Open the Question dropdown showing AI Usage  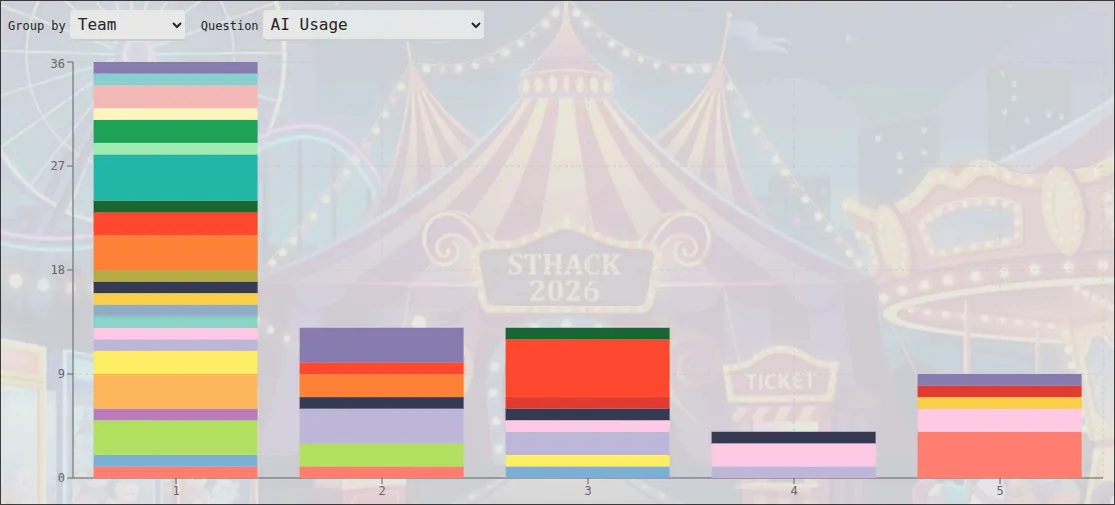(373, 24)
